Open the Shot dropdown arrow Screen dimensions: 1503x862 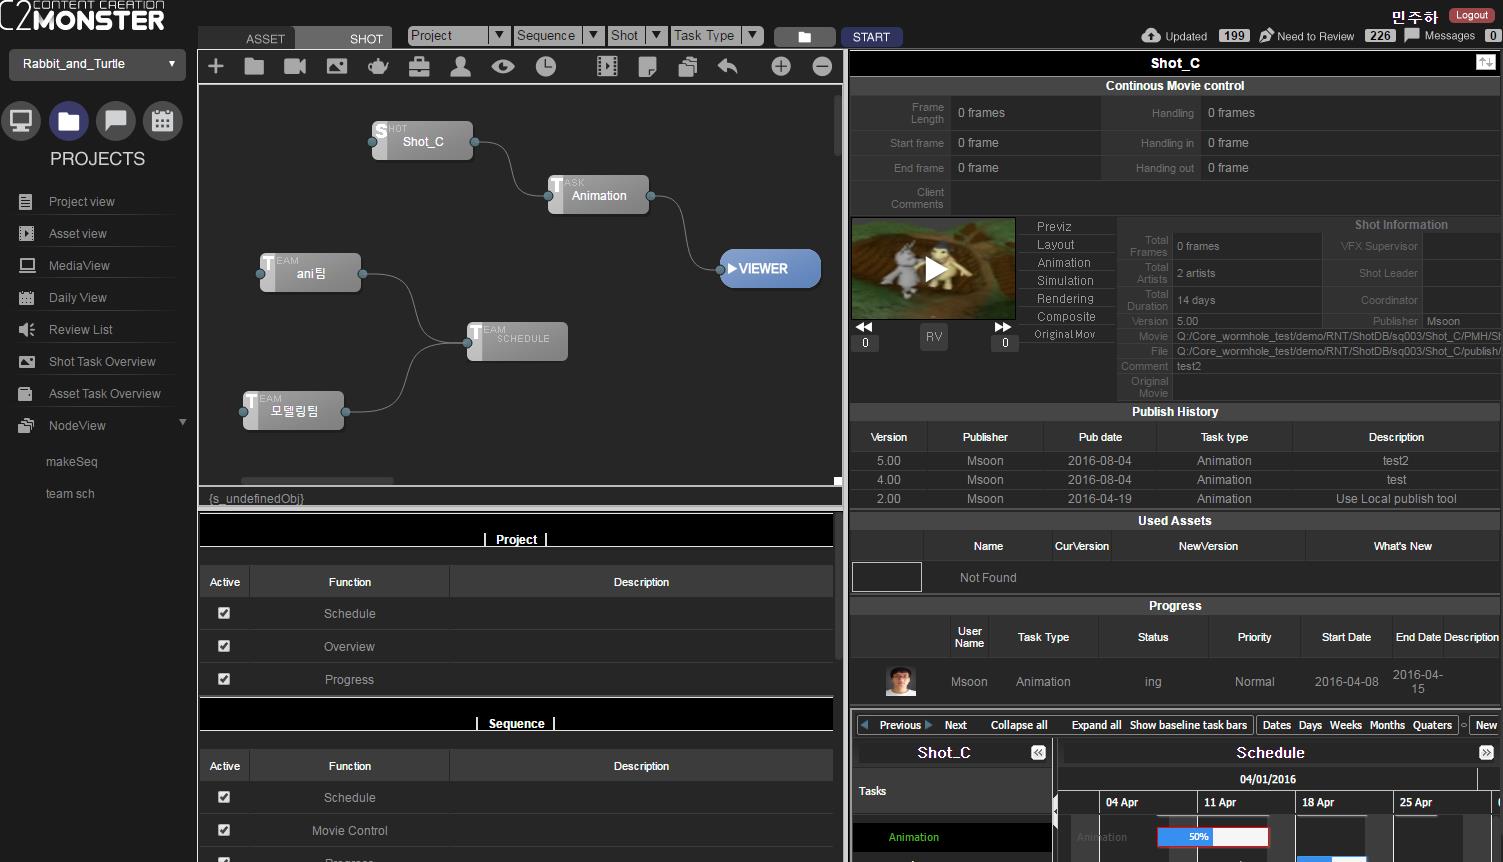coord(657,35)
